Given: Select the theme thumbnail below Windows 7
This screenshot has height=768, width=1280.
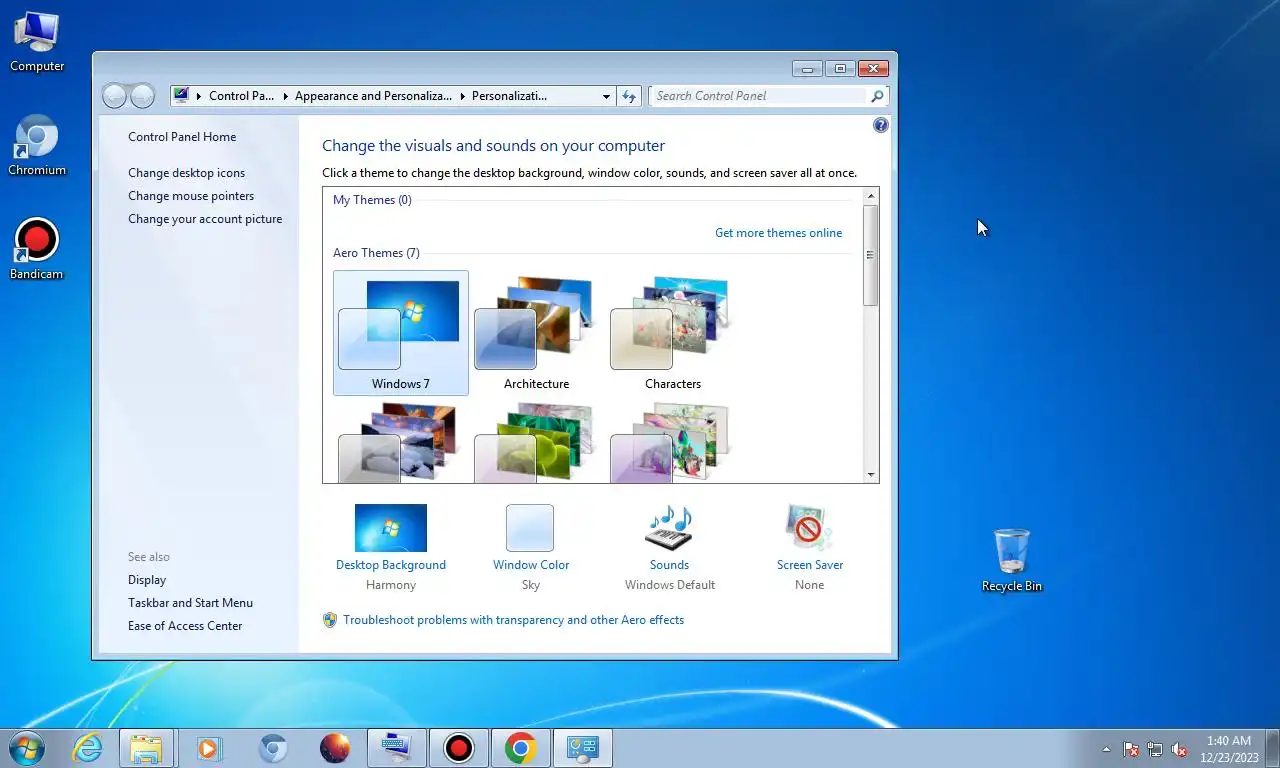Looking at the screenshot, I should click(x=400, y=443).
